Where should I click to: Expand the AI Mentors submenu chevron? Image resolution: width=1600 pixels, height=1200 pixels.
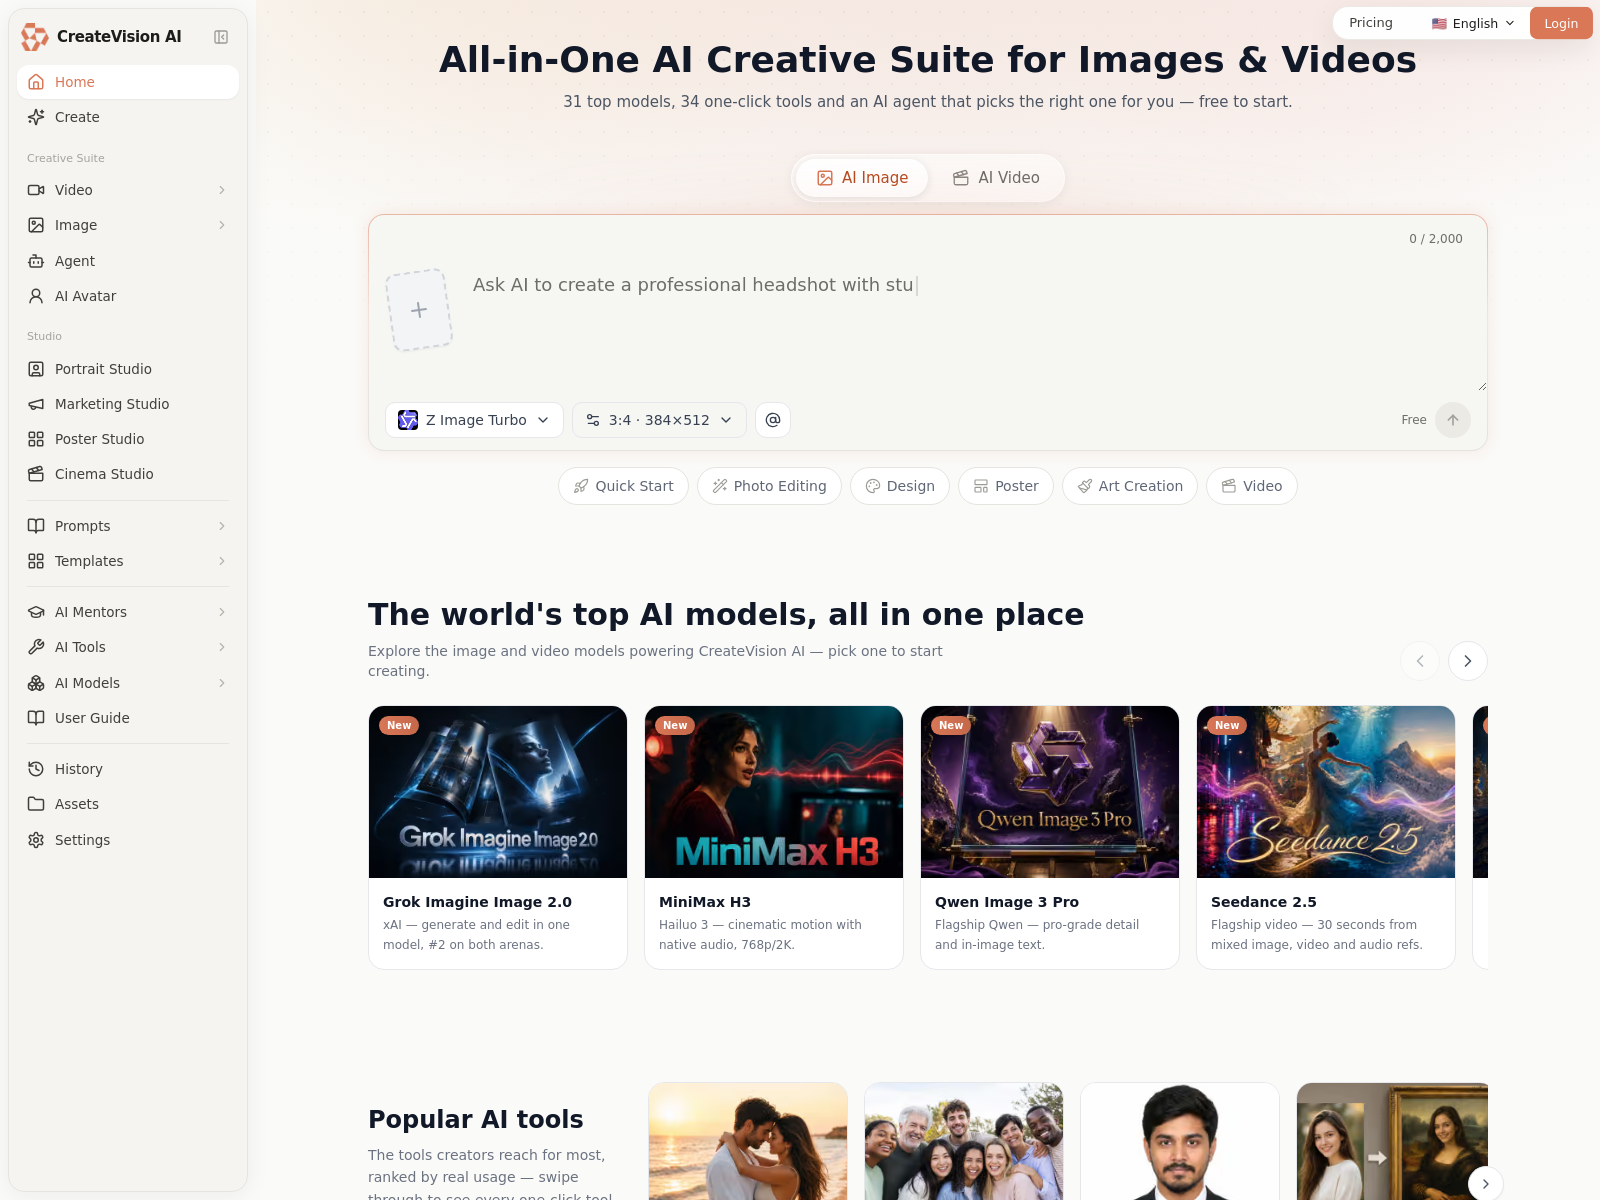tap(222, 612)
